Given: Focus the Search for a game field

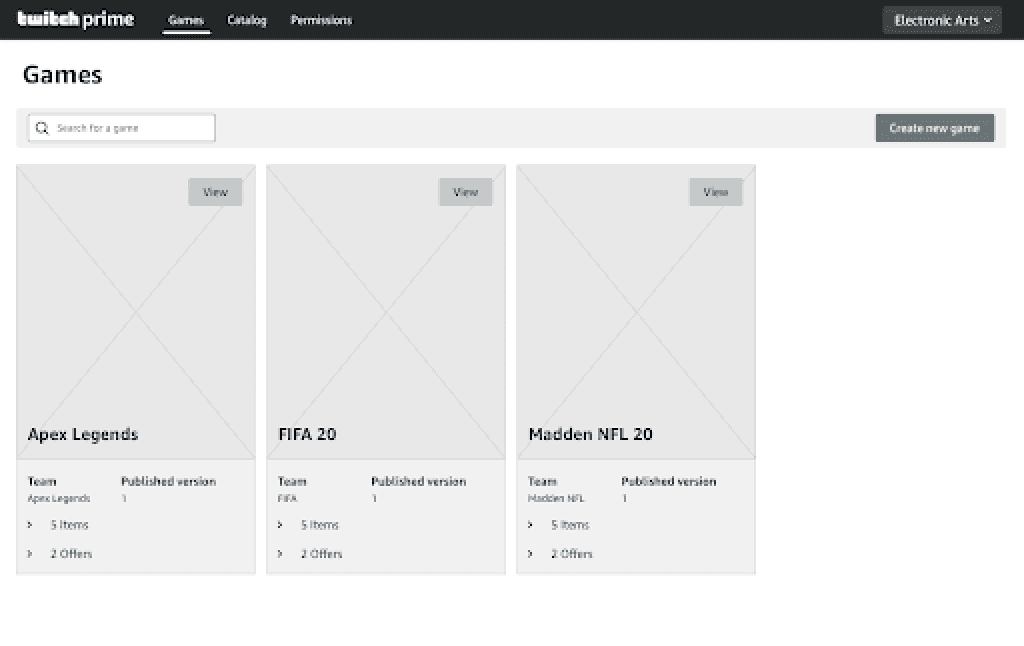Looking at the screenshot, I should point(121,128).
